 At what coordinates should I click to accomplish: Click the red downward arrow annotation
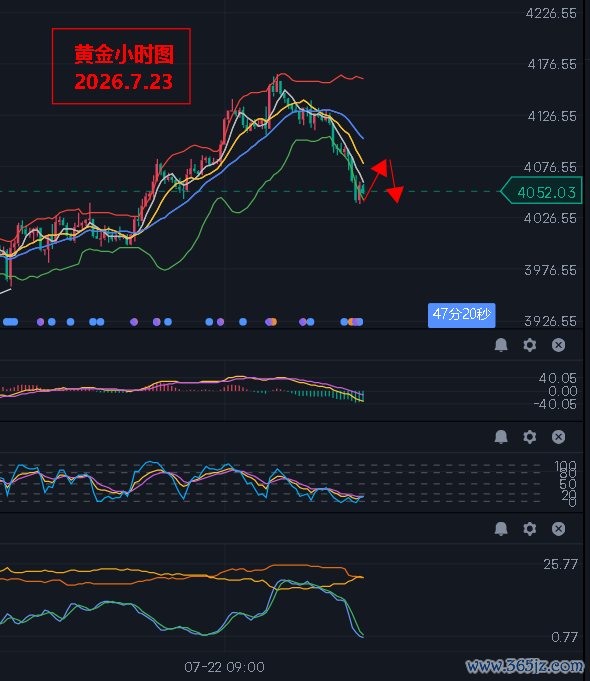(x=394, y=182)
